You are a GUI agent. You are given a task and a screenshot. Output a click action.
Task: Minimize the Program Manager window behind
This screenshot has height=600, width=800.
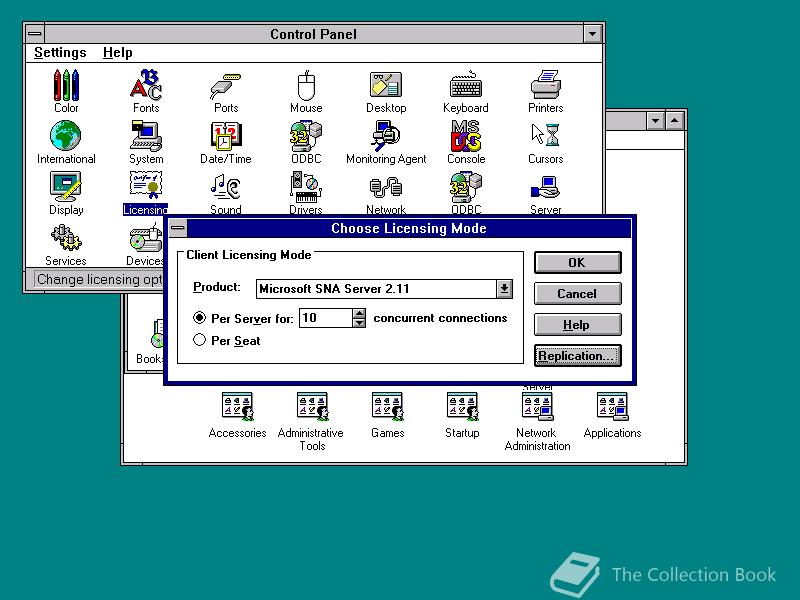[656, 121]
